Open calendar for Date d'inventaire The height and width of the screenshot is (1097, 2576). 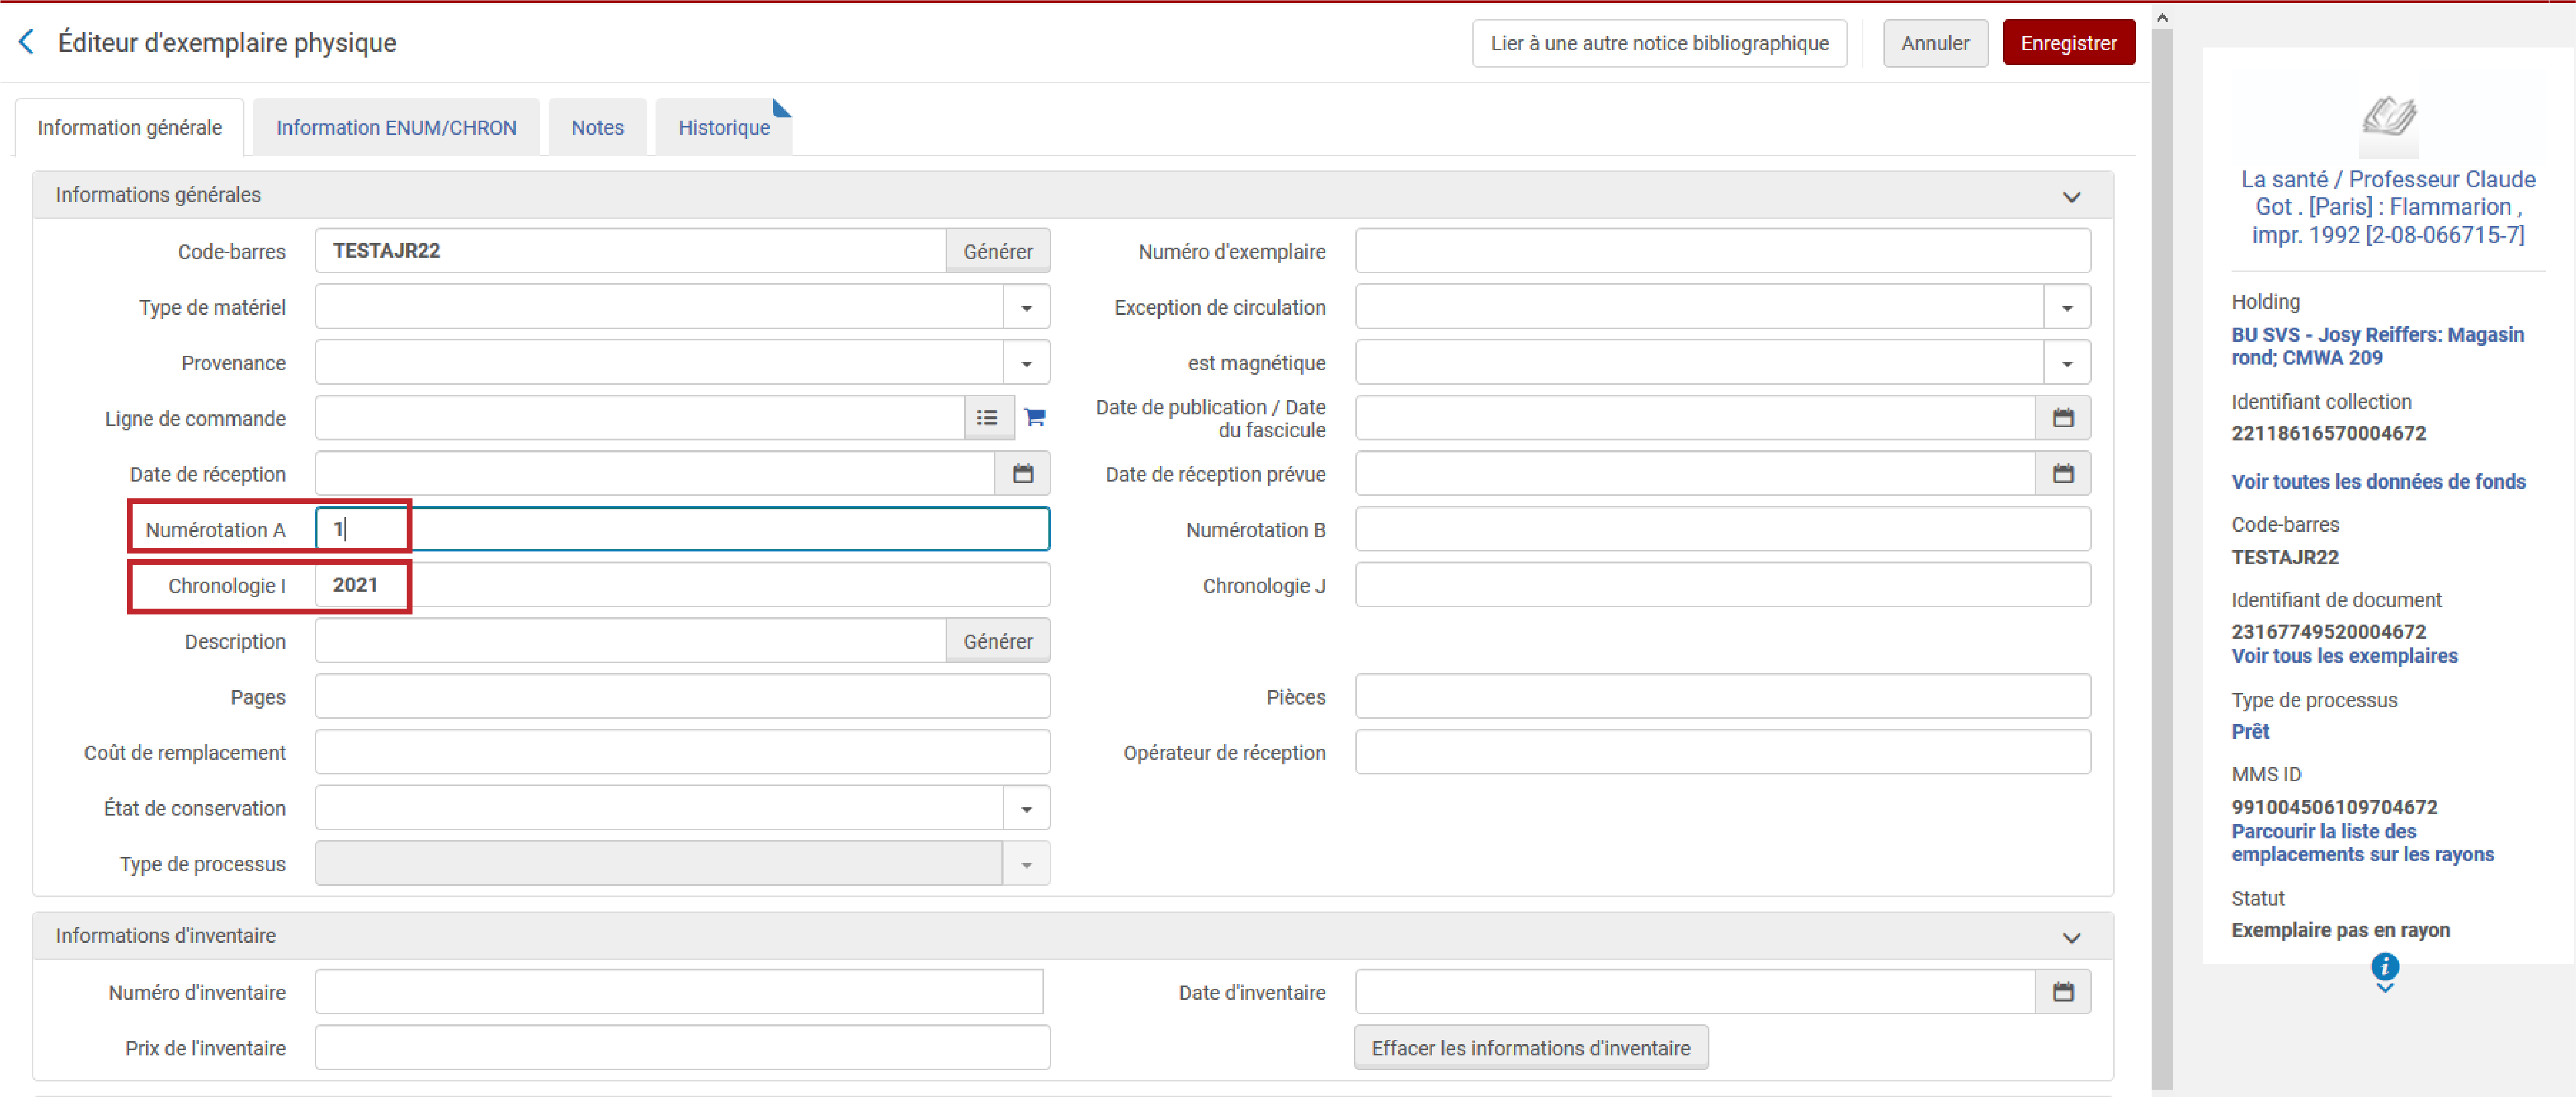pyautogui.click(x=2062, y=992)
